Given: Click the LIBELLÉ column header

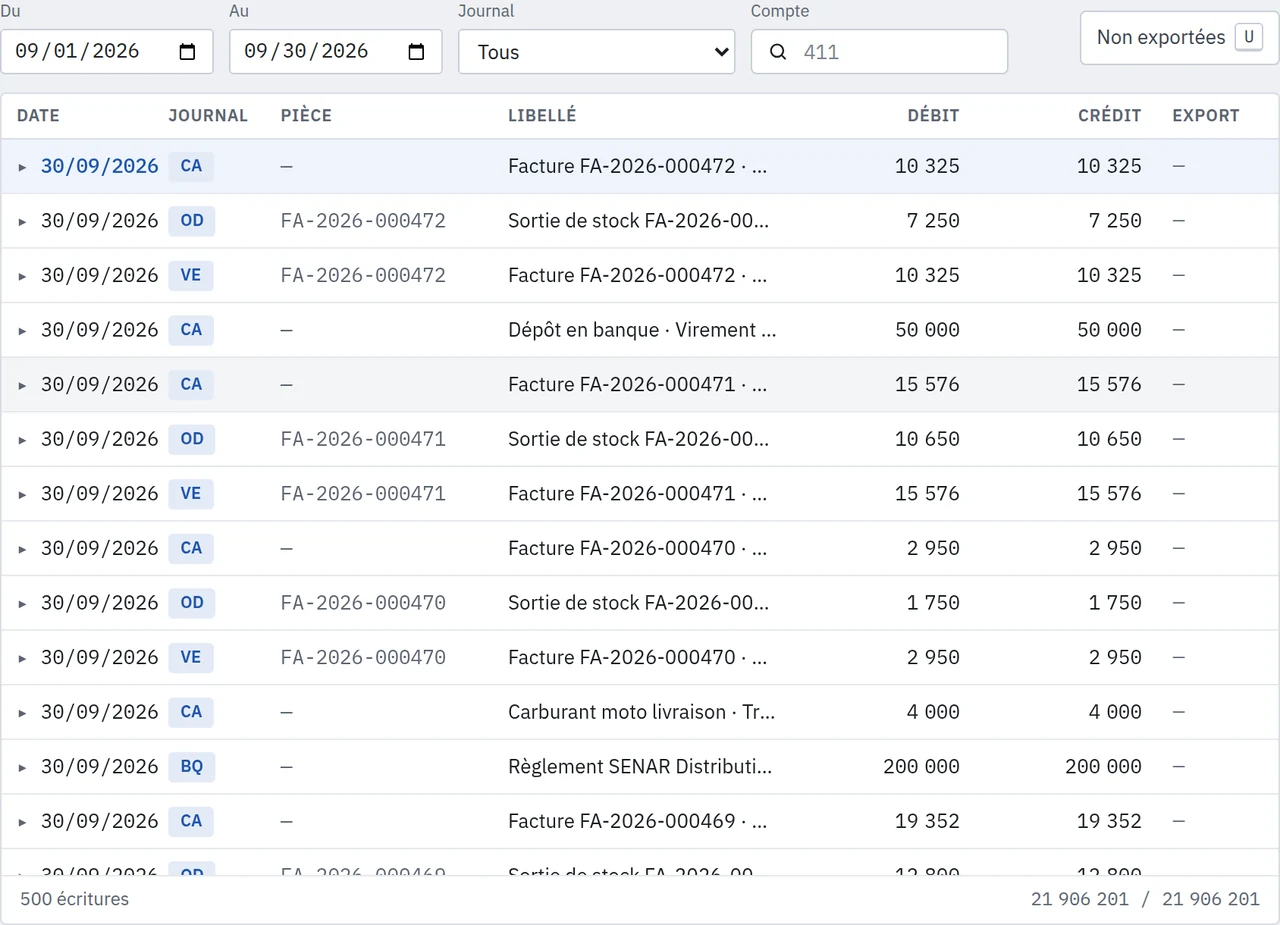Looking at the screenshot, I should pos(542,116).
